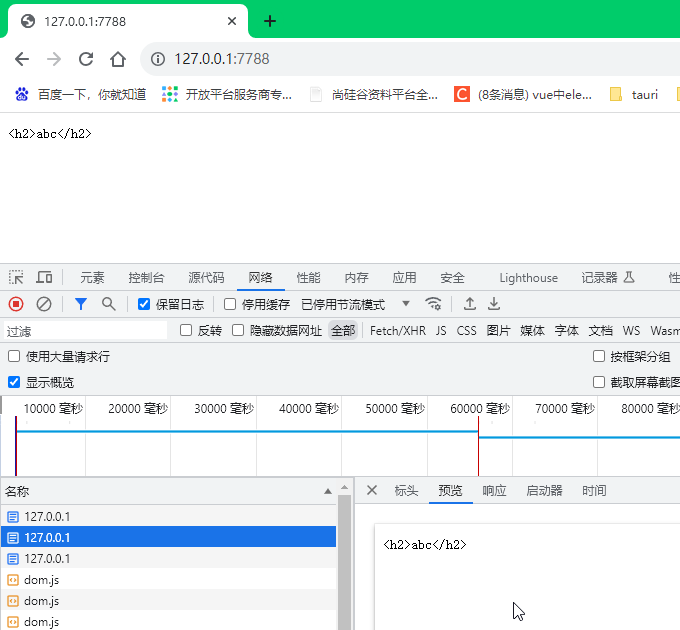Viewport: 680px width, 630px height.
Task: Open the (8条消息) vue中ele bookmark
Action: click(523, 95)
